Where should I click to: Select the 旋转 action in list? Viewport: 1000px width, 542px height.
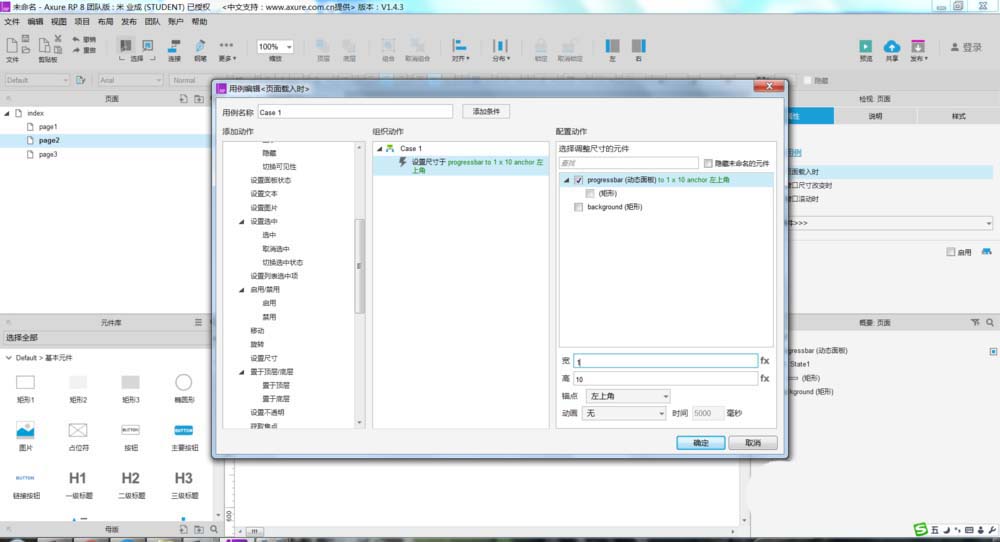click(257, 344)
